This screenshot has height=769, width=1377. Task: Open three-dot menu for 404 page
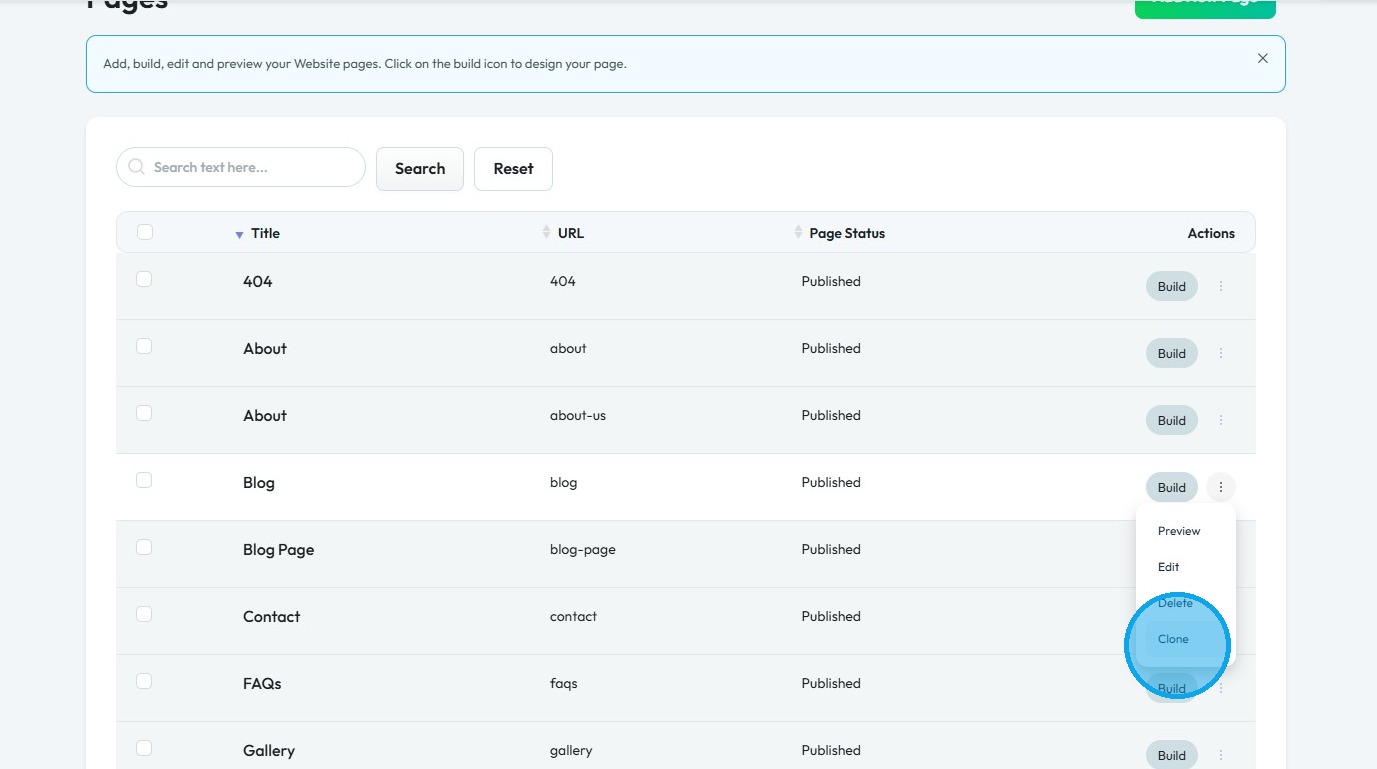pos(1221,286)
